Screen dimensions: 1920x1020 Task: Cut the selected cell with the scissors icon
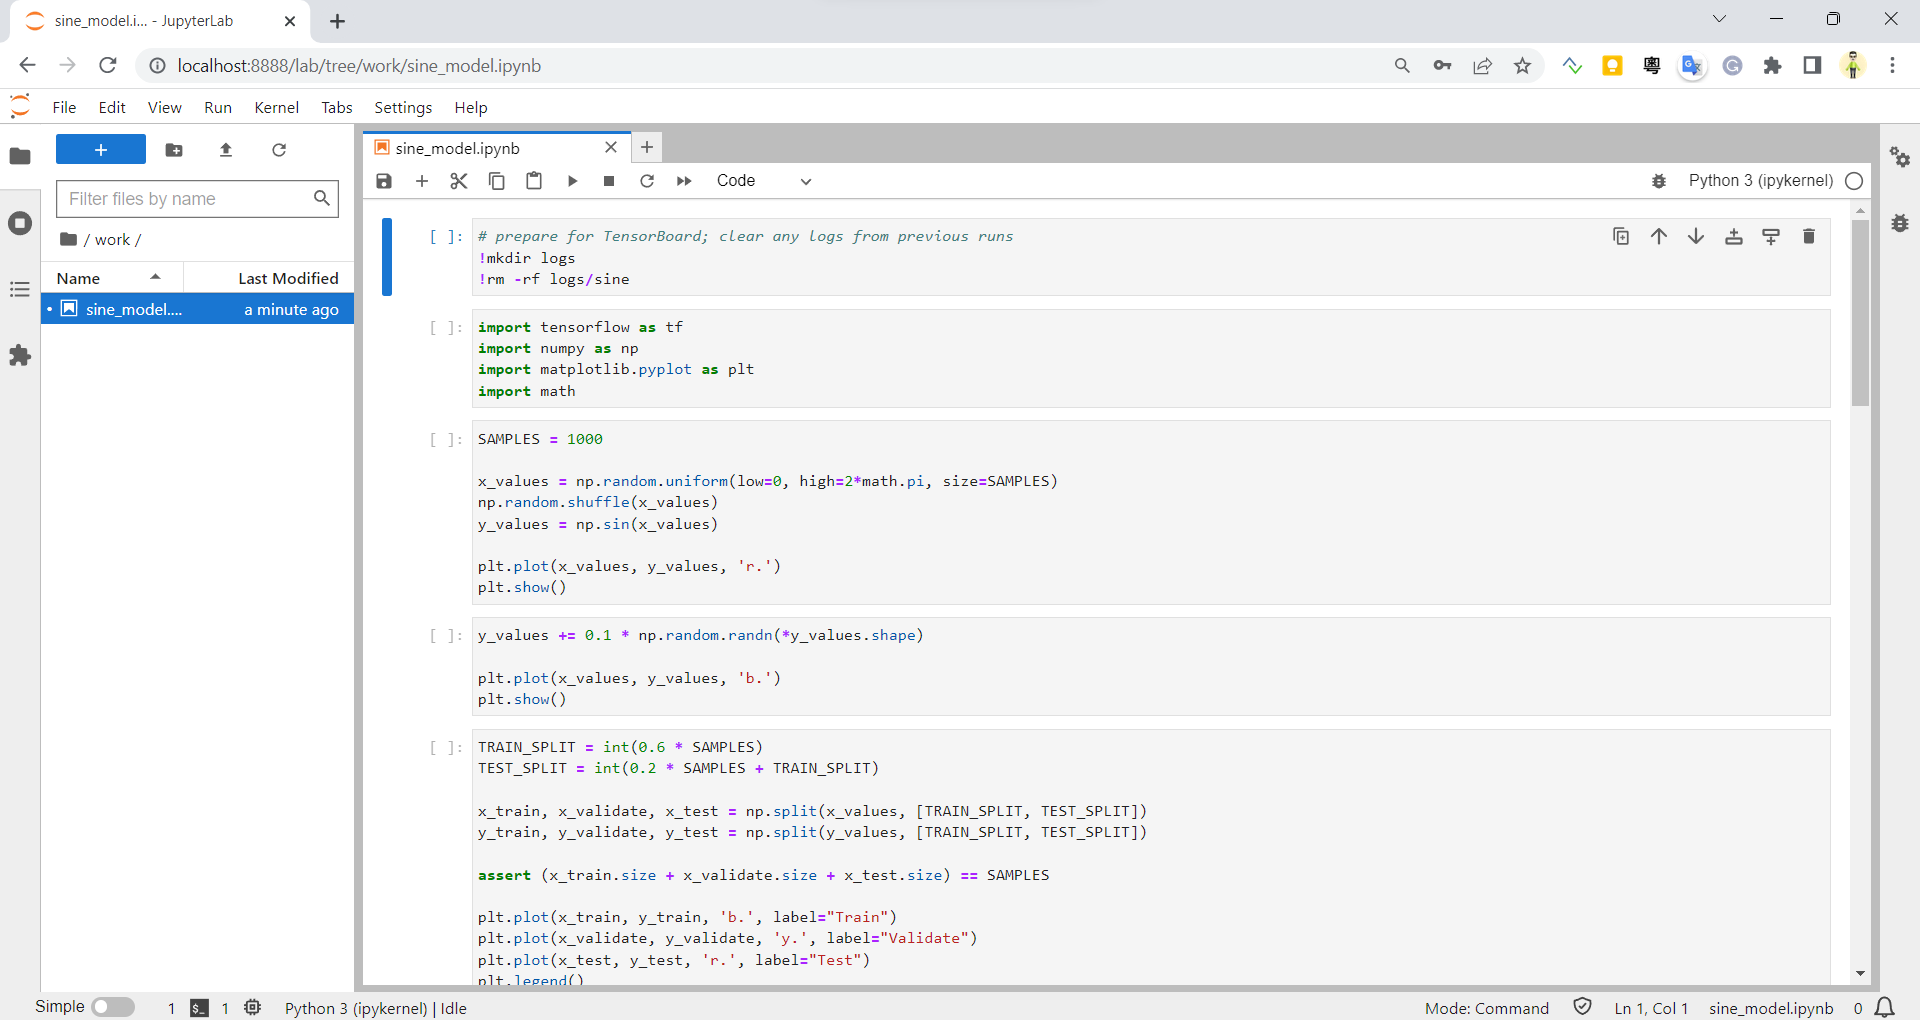[459, 181]
